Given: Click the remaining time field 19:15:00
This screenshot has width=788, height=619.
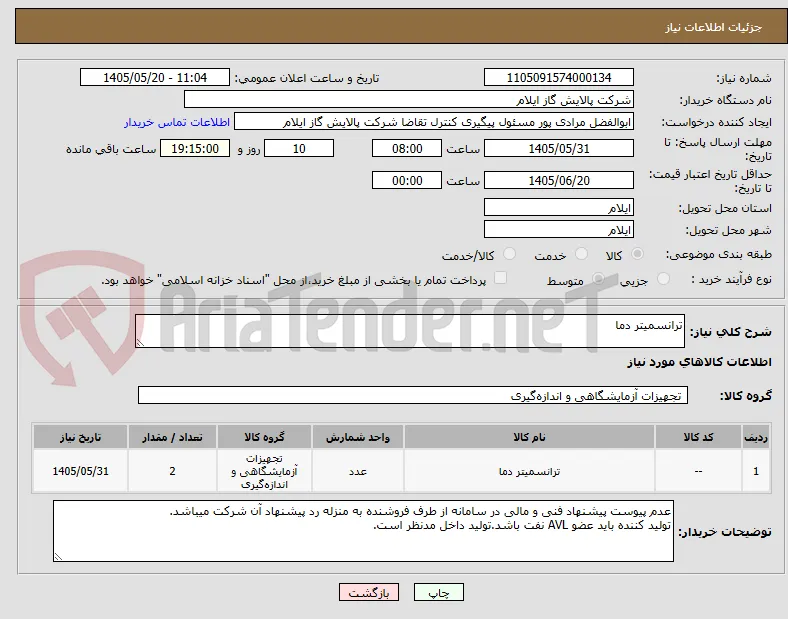Looking at the screenshot, I should (x=195, y=149).
